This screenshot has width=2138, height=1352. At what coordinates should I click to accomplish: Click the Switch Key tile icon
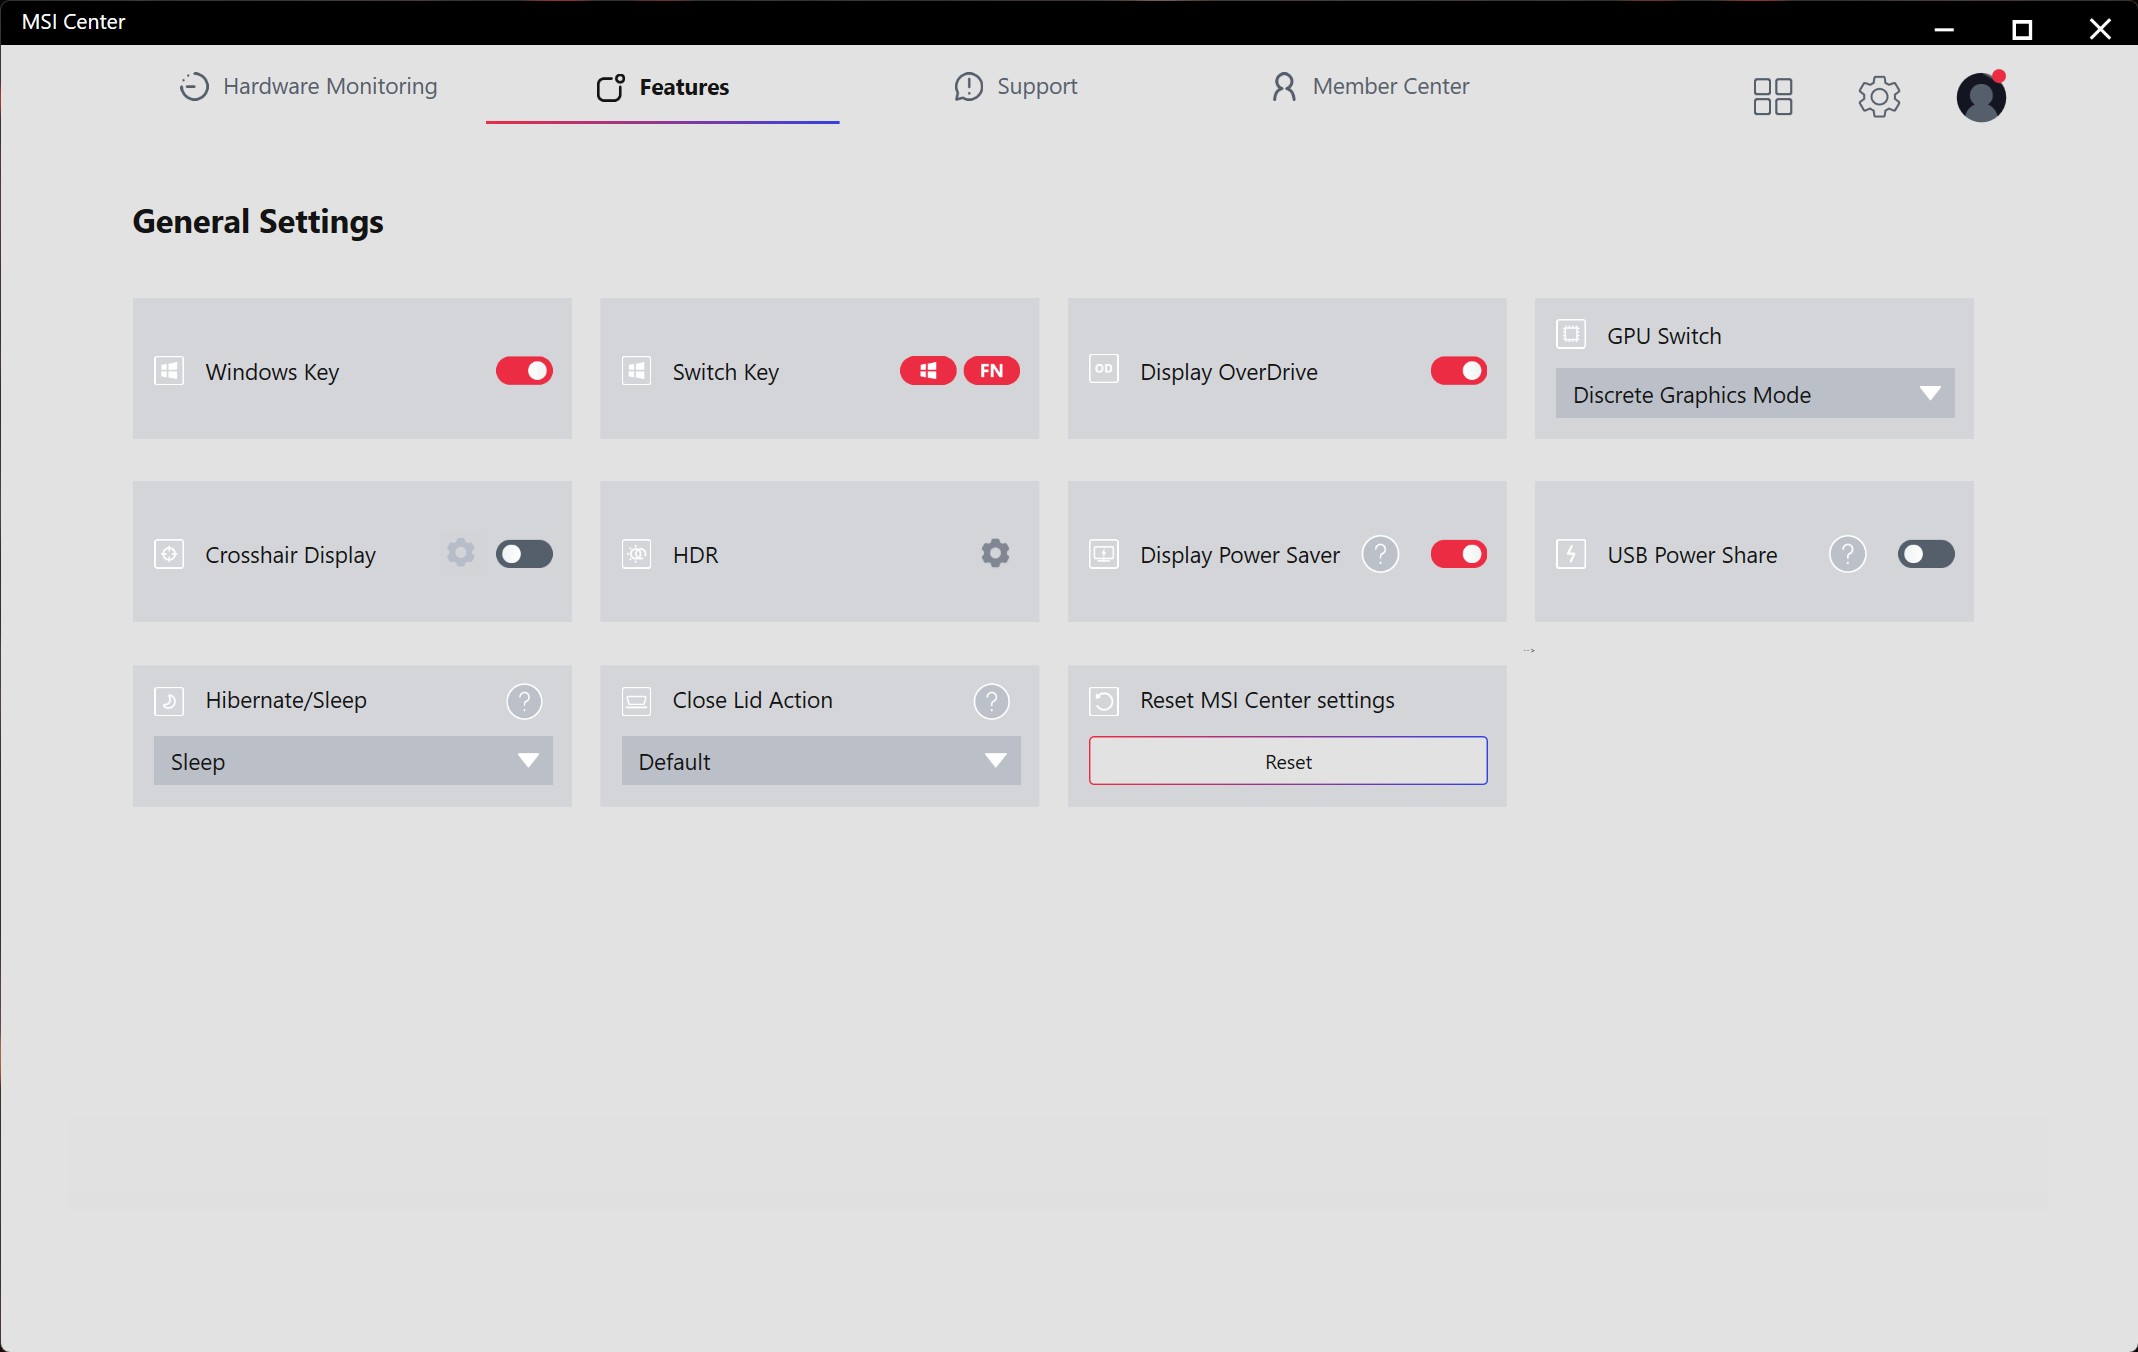pyautogui.click(x=636, y=371)
